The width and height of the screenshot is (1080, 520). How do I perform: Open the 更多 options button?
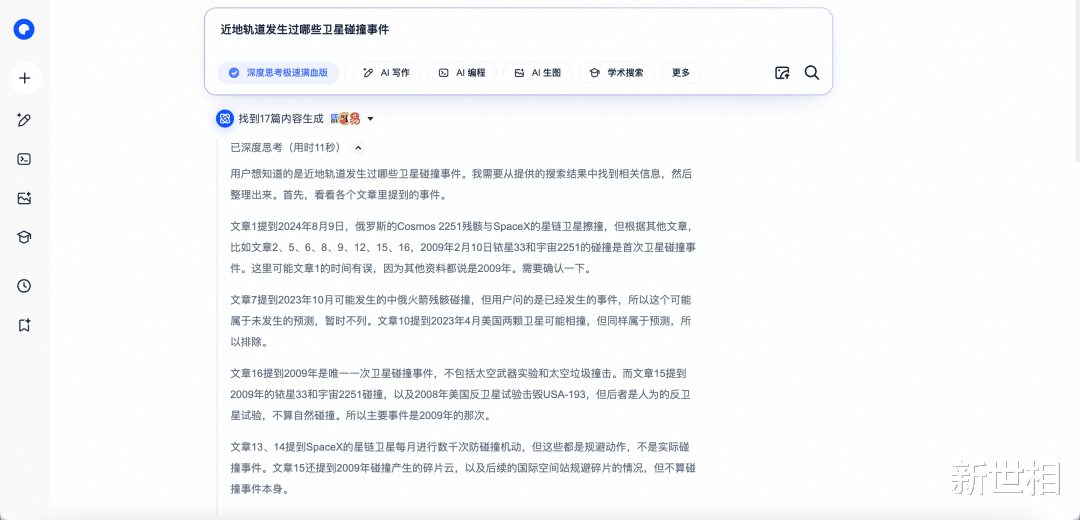pos(681,72)
